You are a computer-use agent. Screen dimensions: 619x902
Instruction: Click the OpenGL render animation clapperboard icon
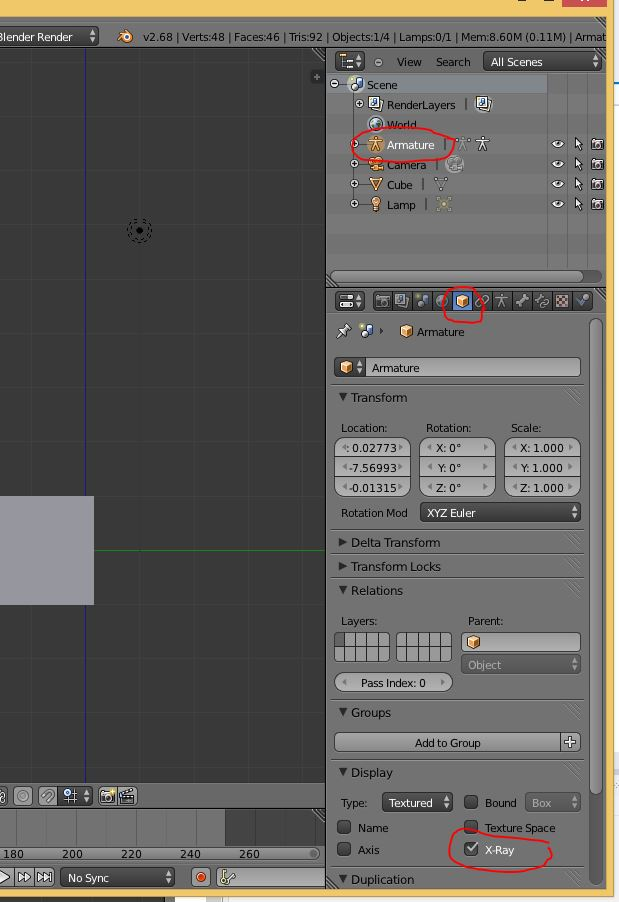pos(127,796)
